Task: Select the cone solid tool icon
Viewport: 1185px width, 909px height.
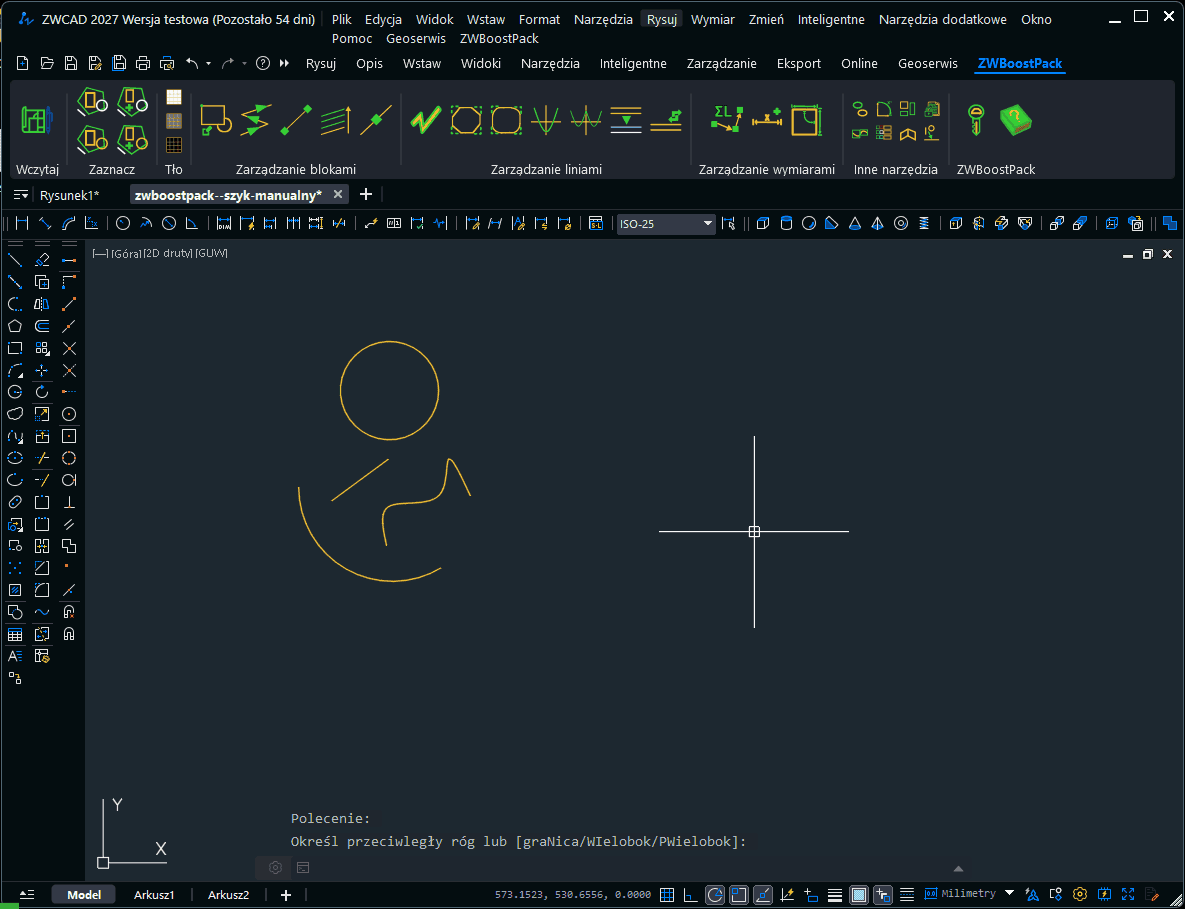Action: (x=854, y=223)
